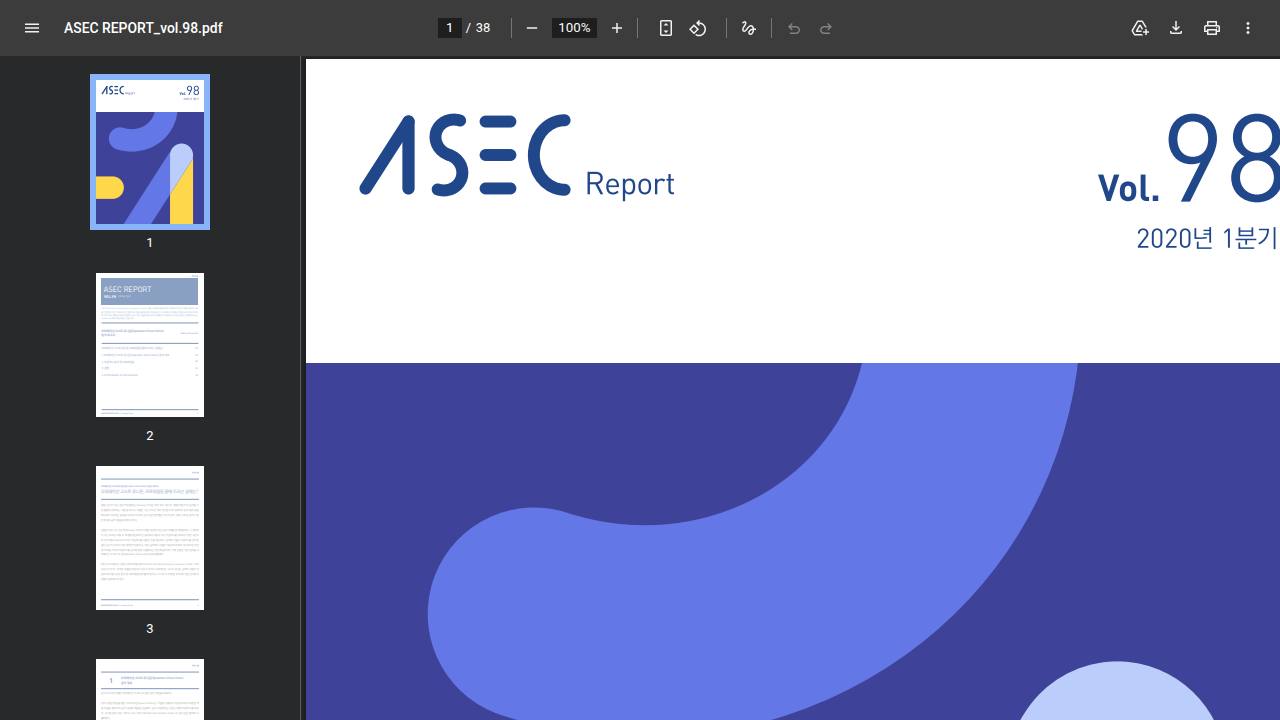Click the 100% zoom level field
The width and height of the screenshot is (1280, 720).
point(574,28)
